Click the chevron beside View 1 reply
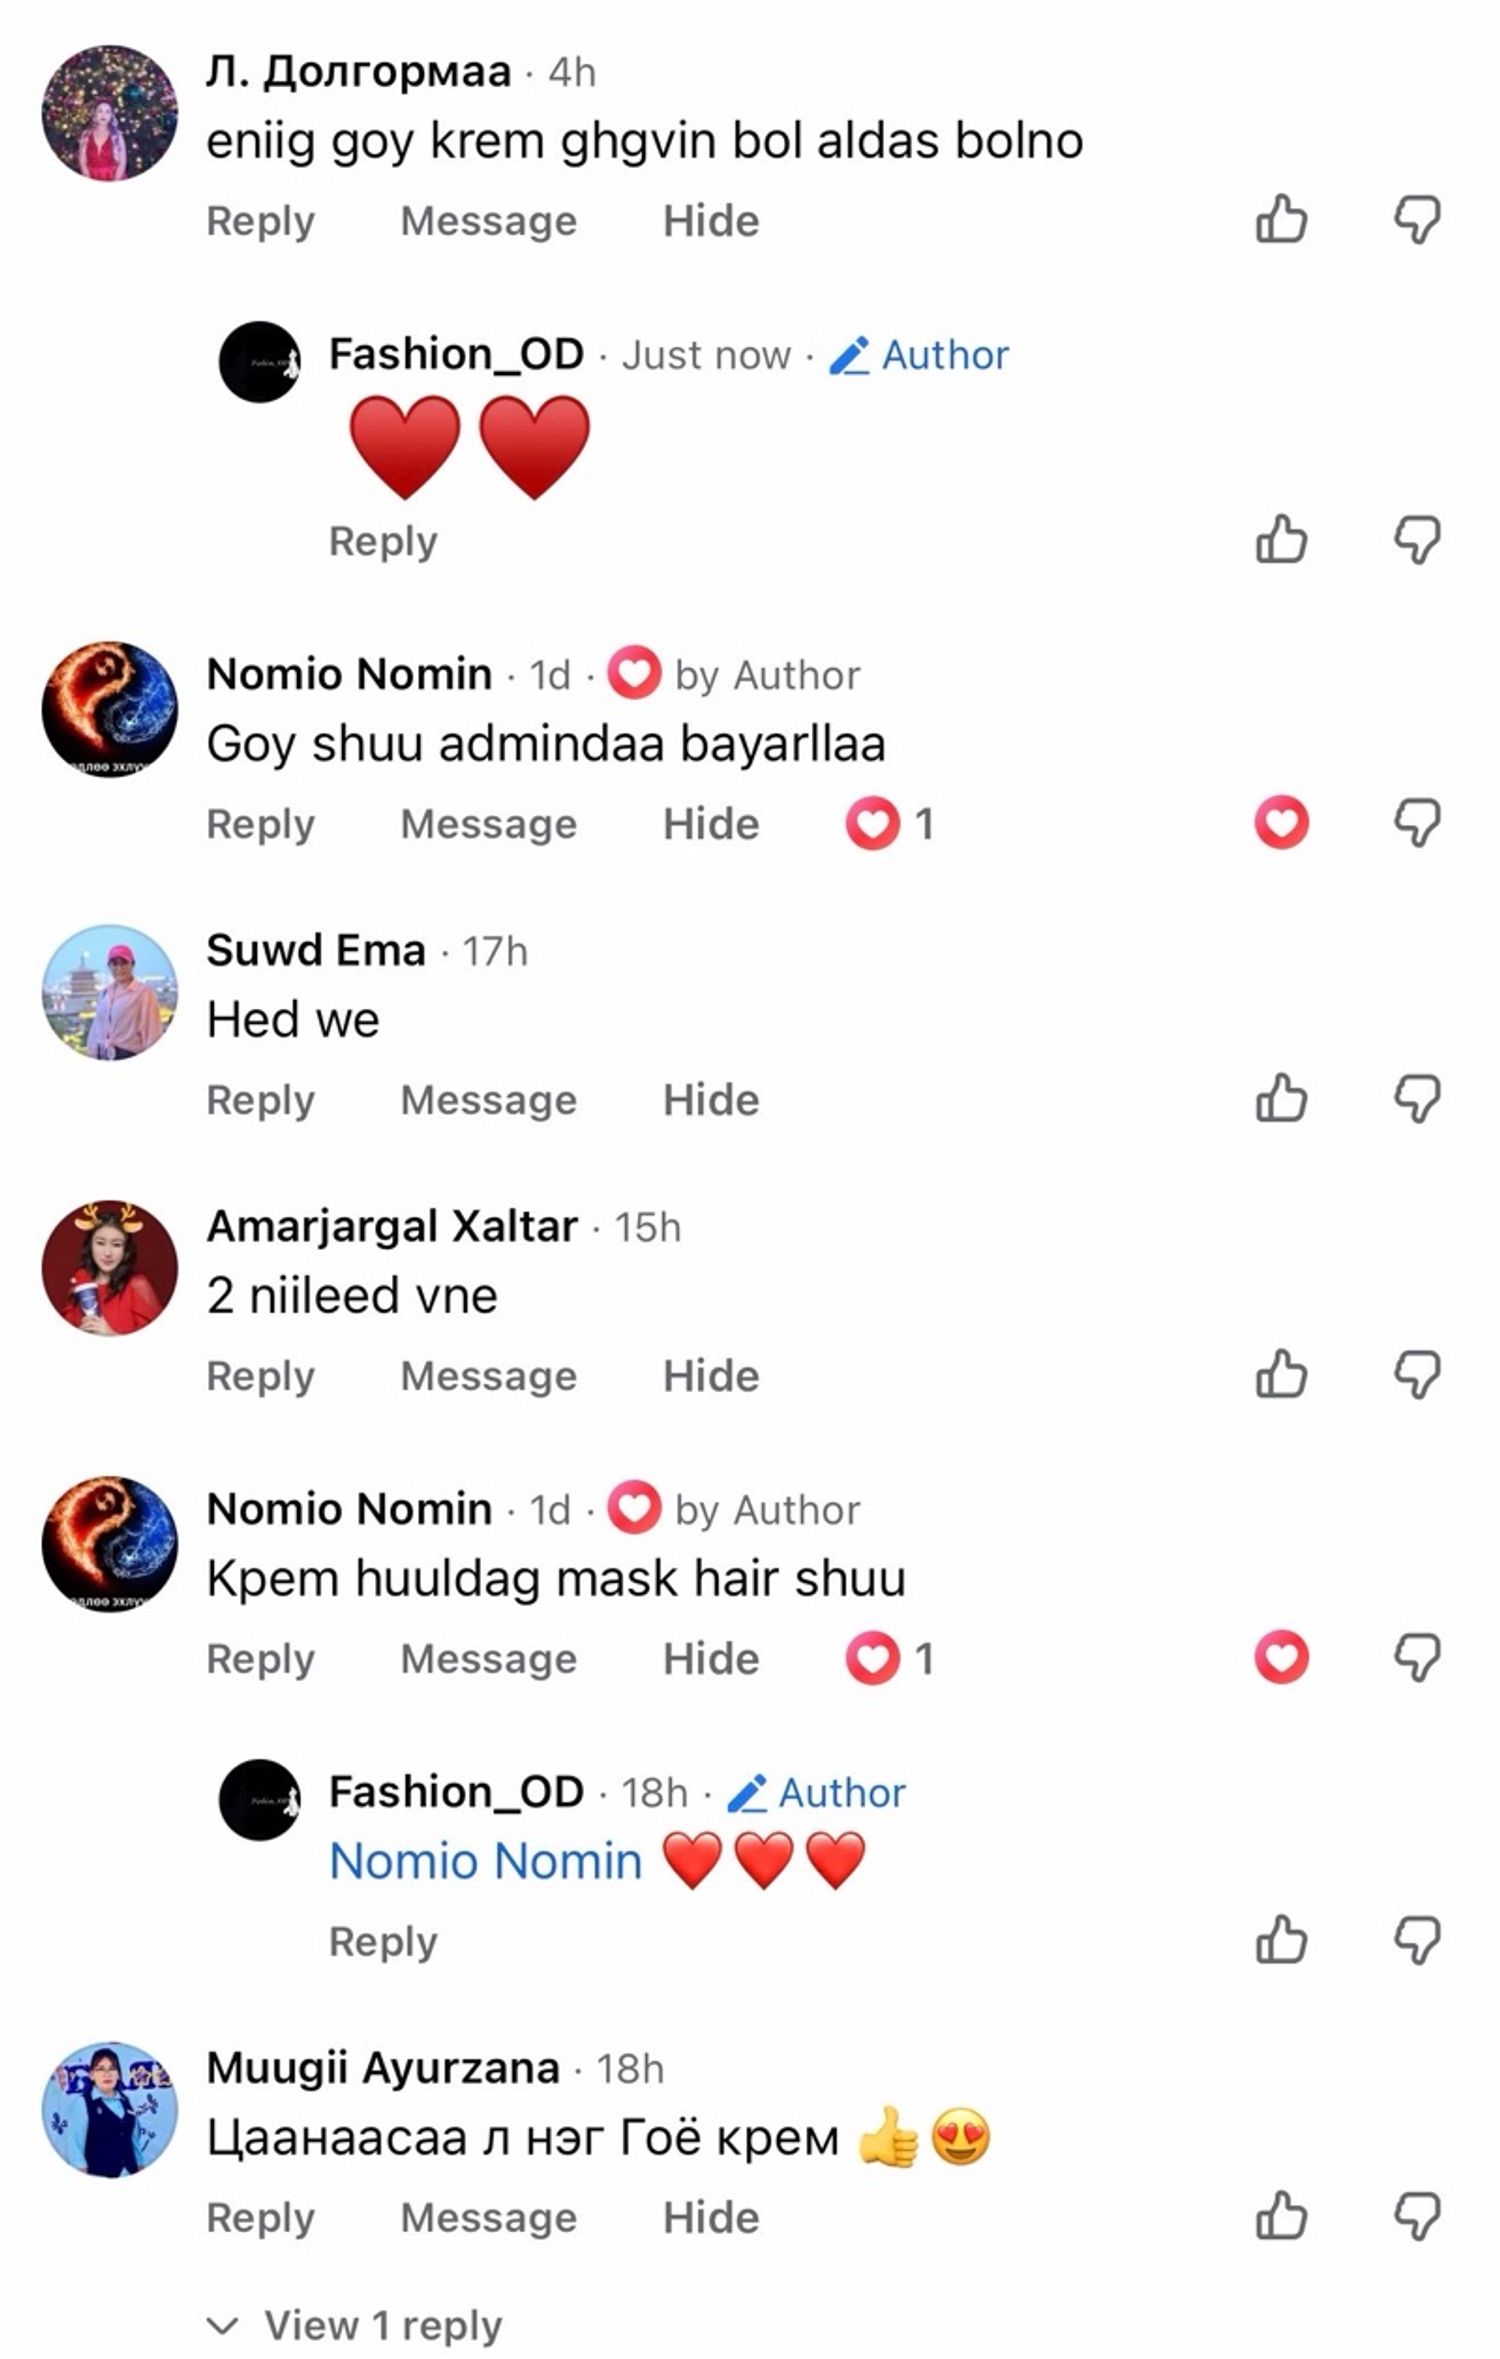This screenshot has height=2359, width=1500. tap(222, 2326)
